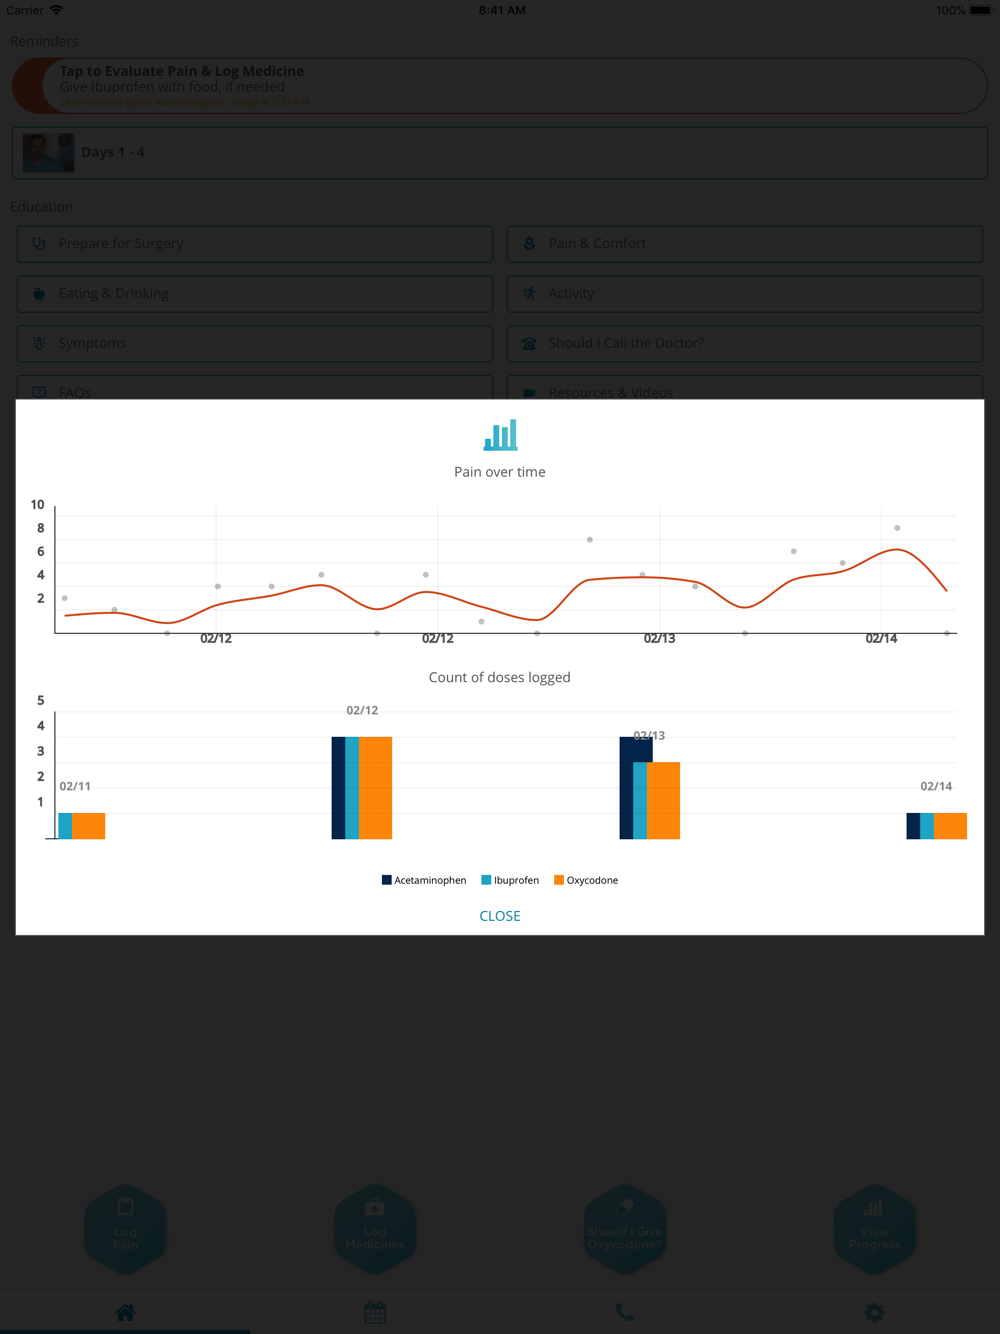Click the bar chart icon above Pain over time
The image size is (1000, 1334).
pyautogui.click(x=500, y=435)
